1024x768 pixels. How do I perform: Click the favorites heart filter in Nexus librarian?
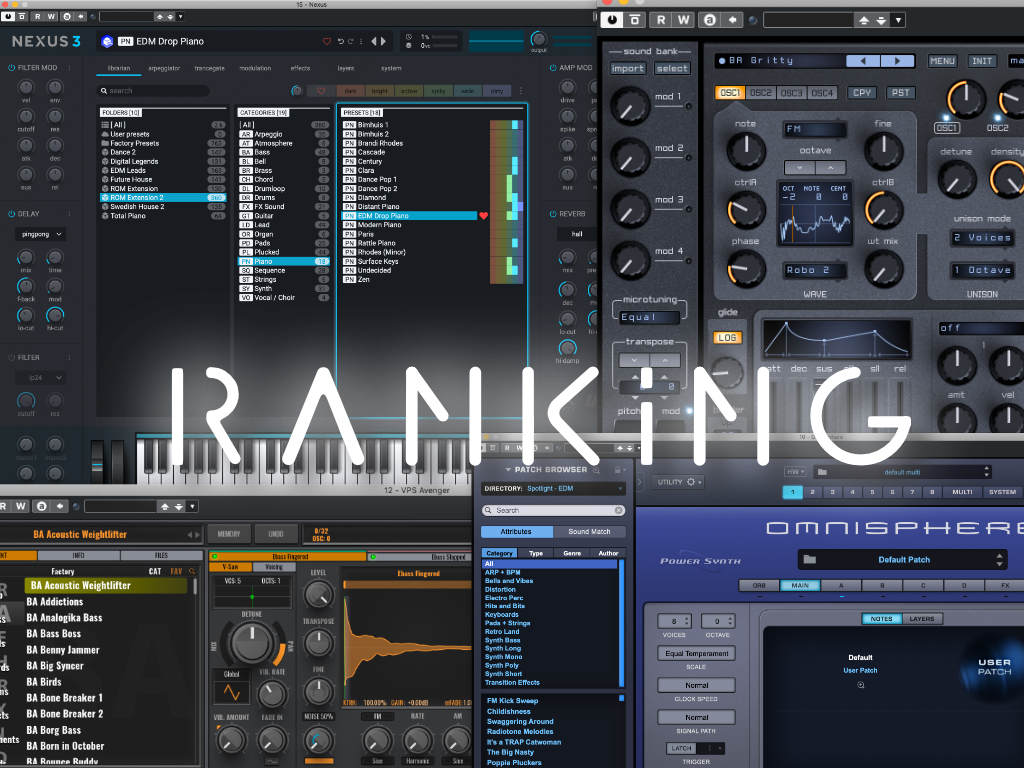321,90
